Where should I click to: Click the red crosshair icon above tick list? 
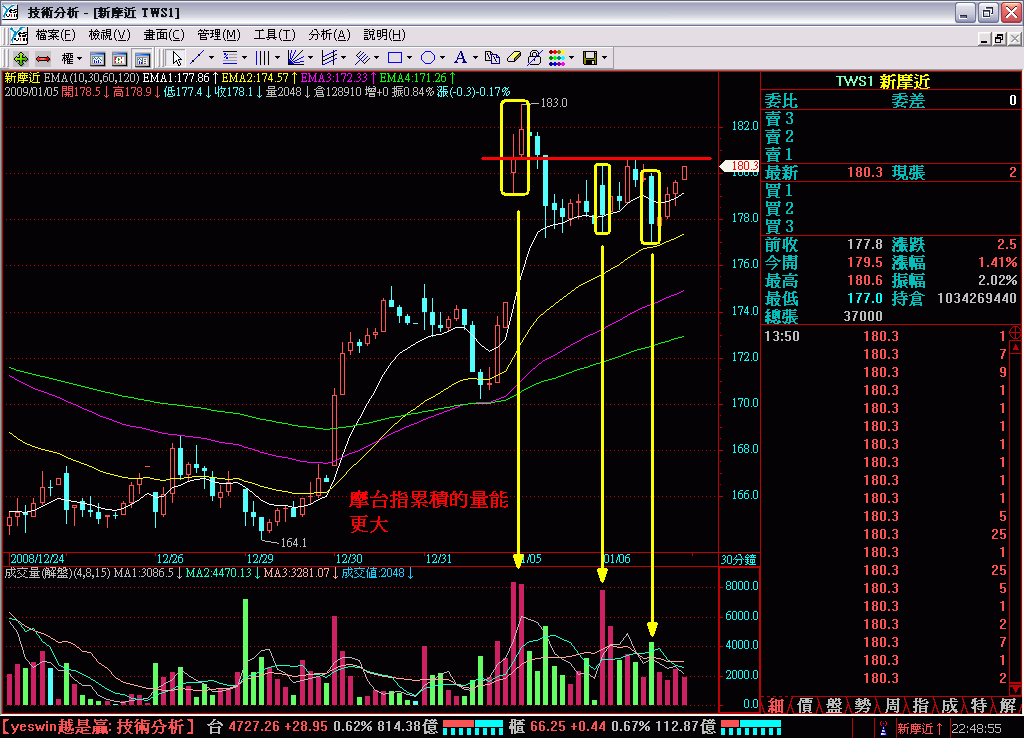[1016, 332]
